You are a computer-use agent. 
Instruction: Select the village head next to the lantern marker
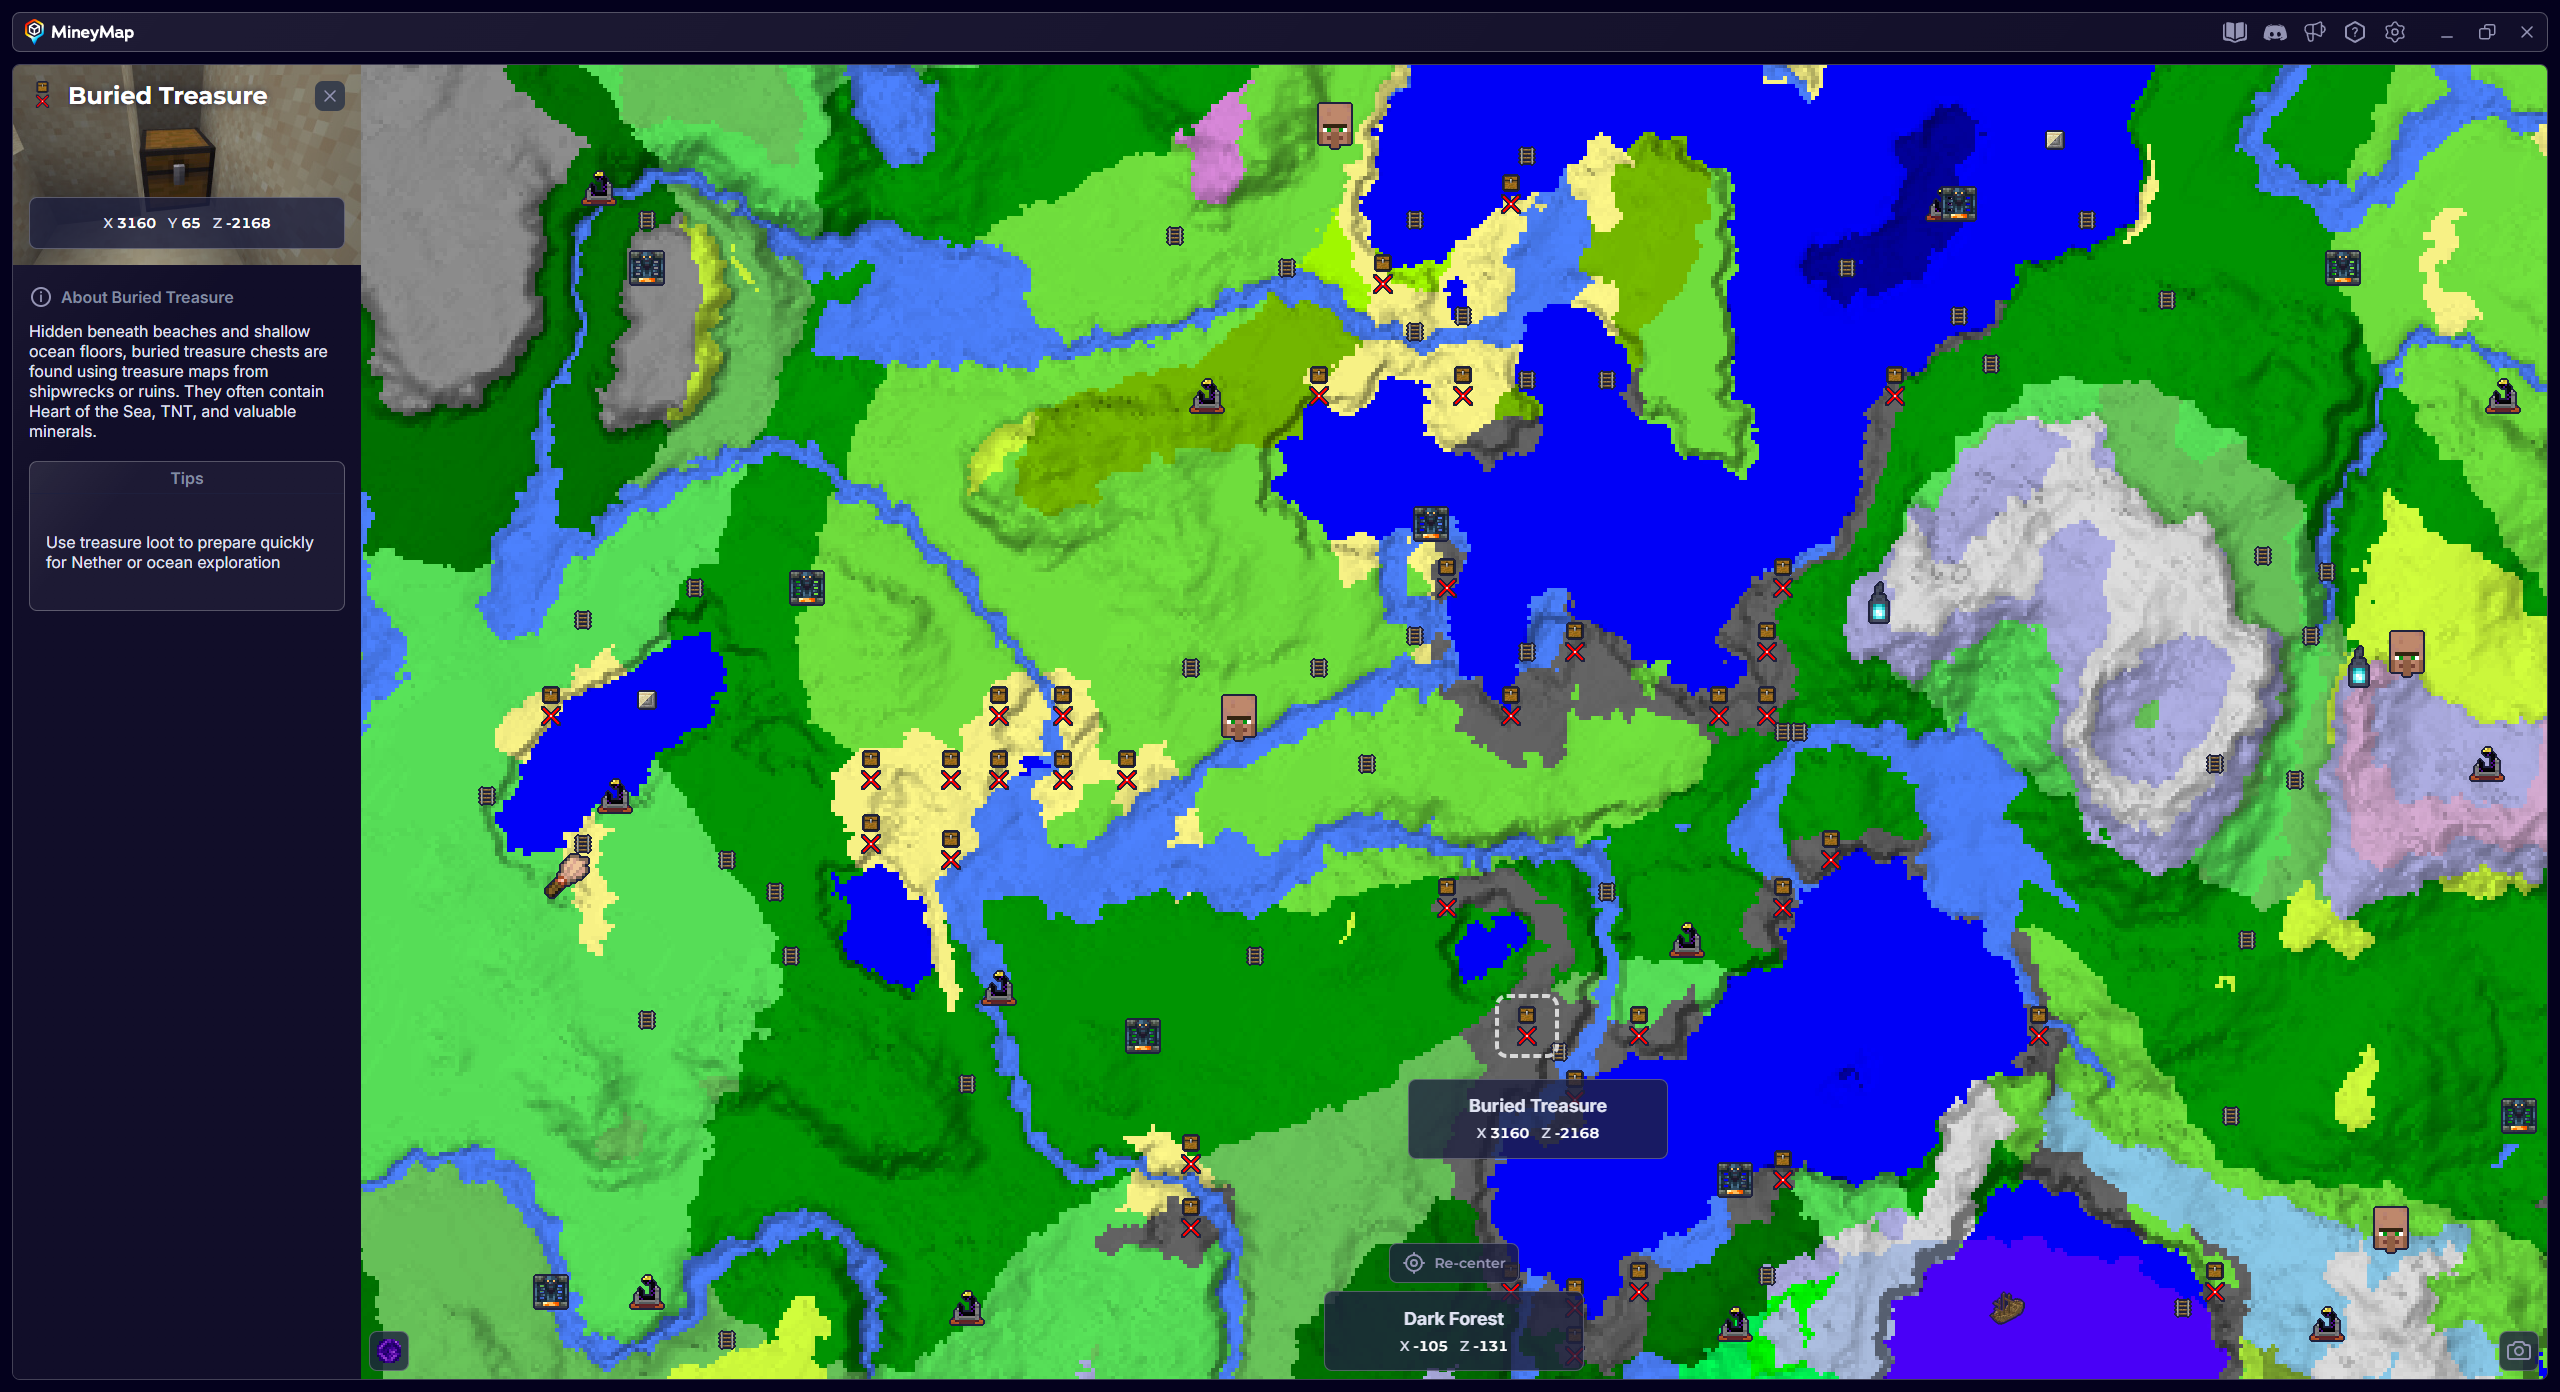click(2407, 653)
